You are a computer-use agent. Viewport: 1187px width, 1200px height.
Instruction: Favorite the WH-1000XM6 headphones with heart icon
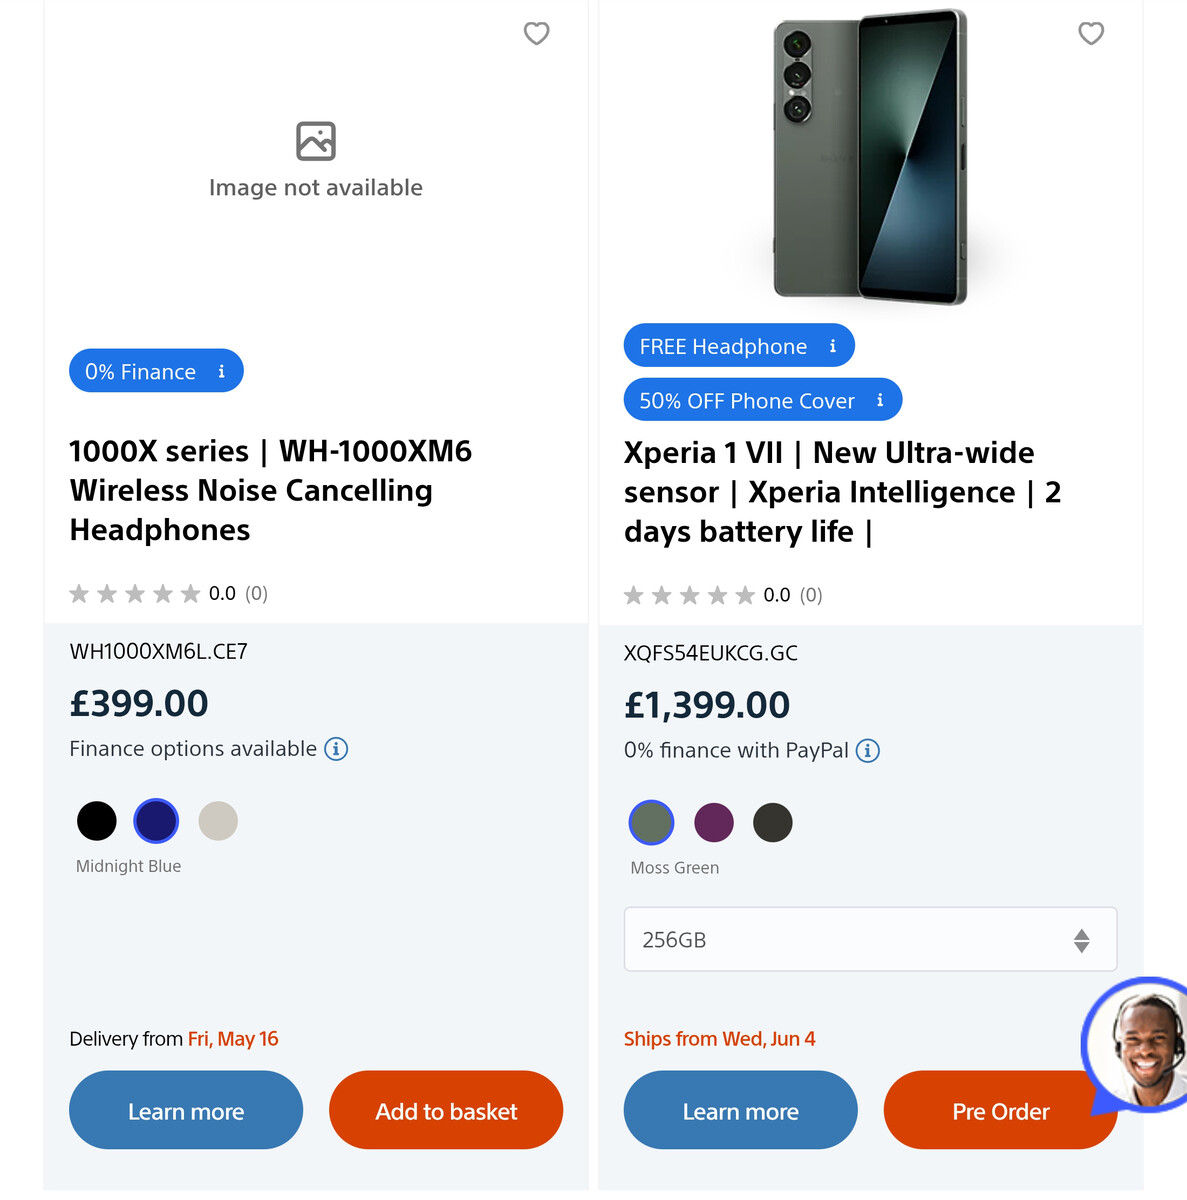(537, 34)
